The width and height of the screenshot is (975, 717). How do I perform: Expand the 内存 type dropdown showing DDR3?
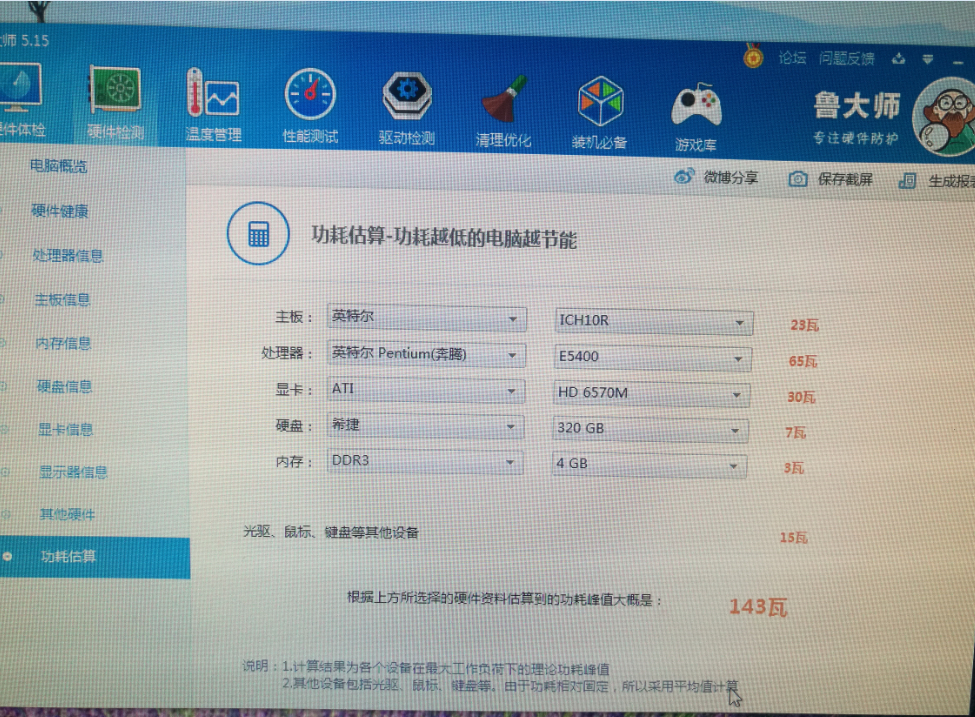424,461
